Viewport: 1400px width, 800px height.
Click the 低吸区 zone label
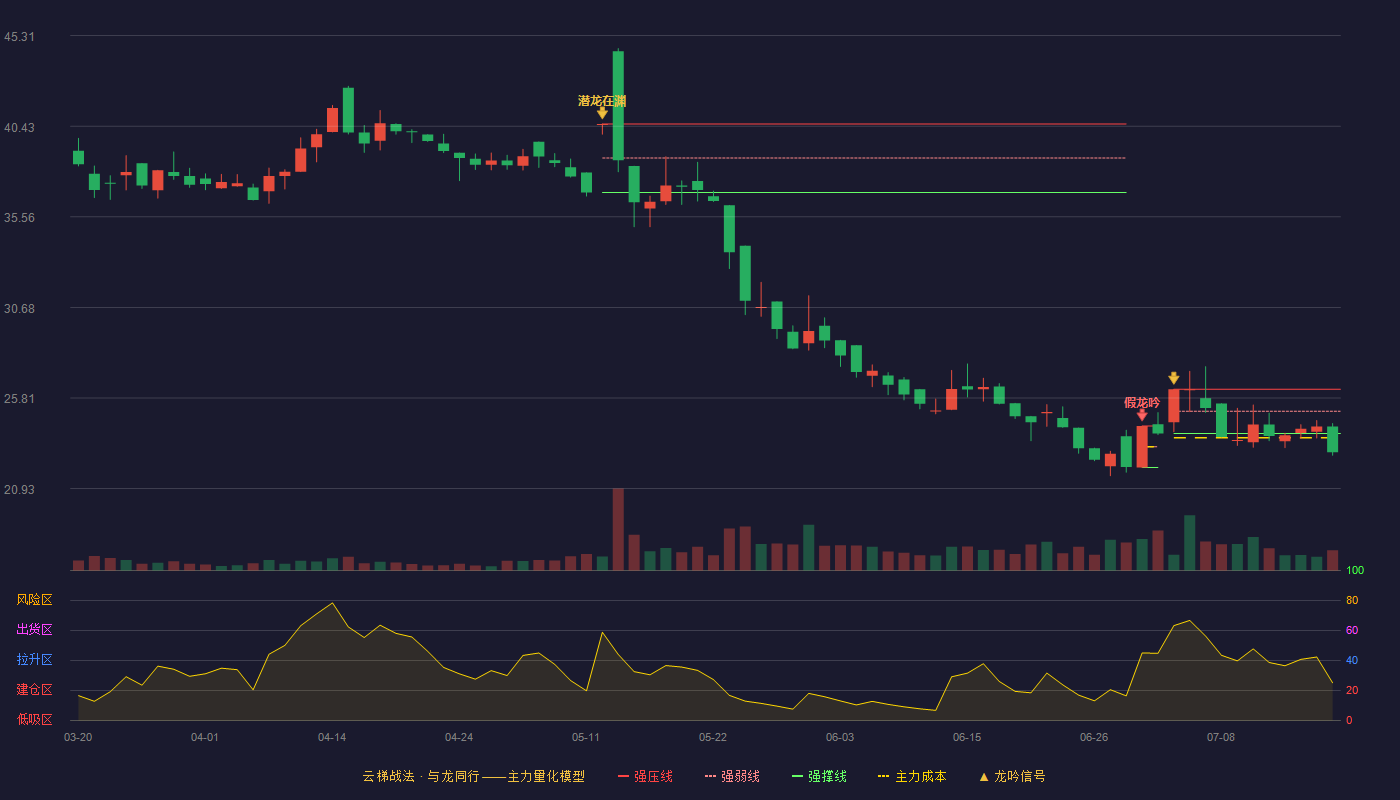click(x=34, y=719)
